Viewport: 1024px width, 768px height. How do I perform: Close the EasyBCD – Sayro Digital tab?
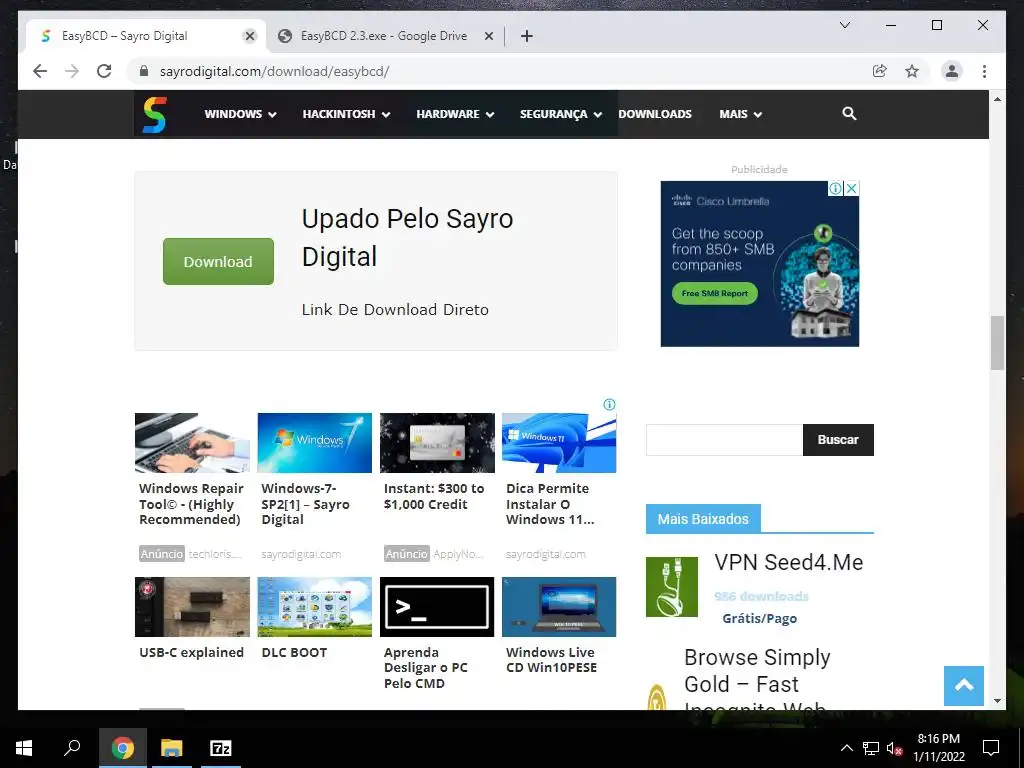coord(249,36)
